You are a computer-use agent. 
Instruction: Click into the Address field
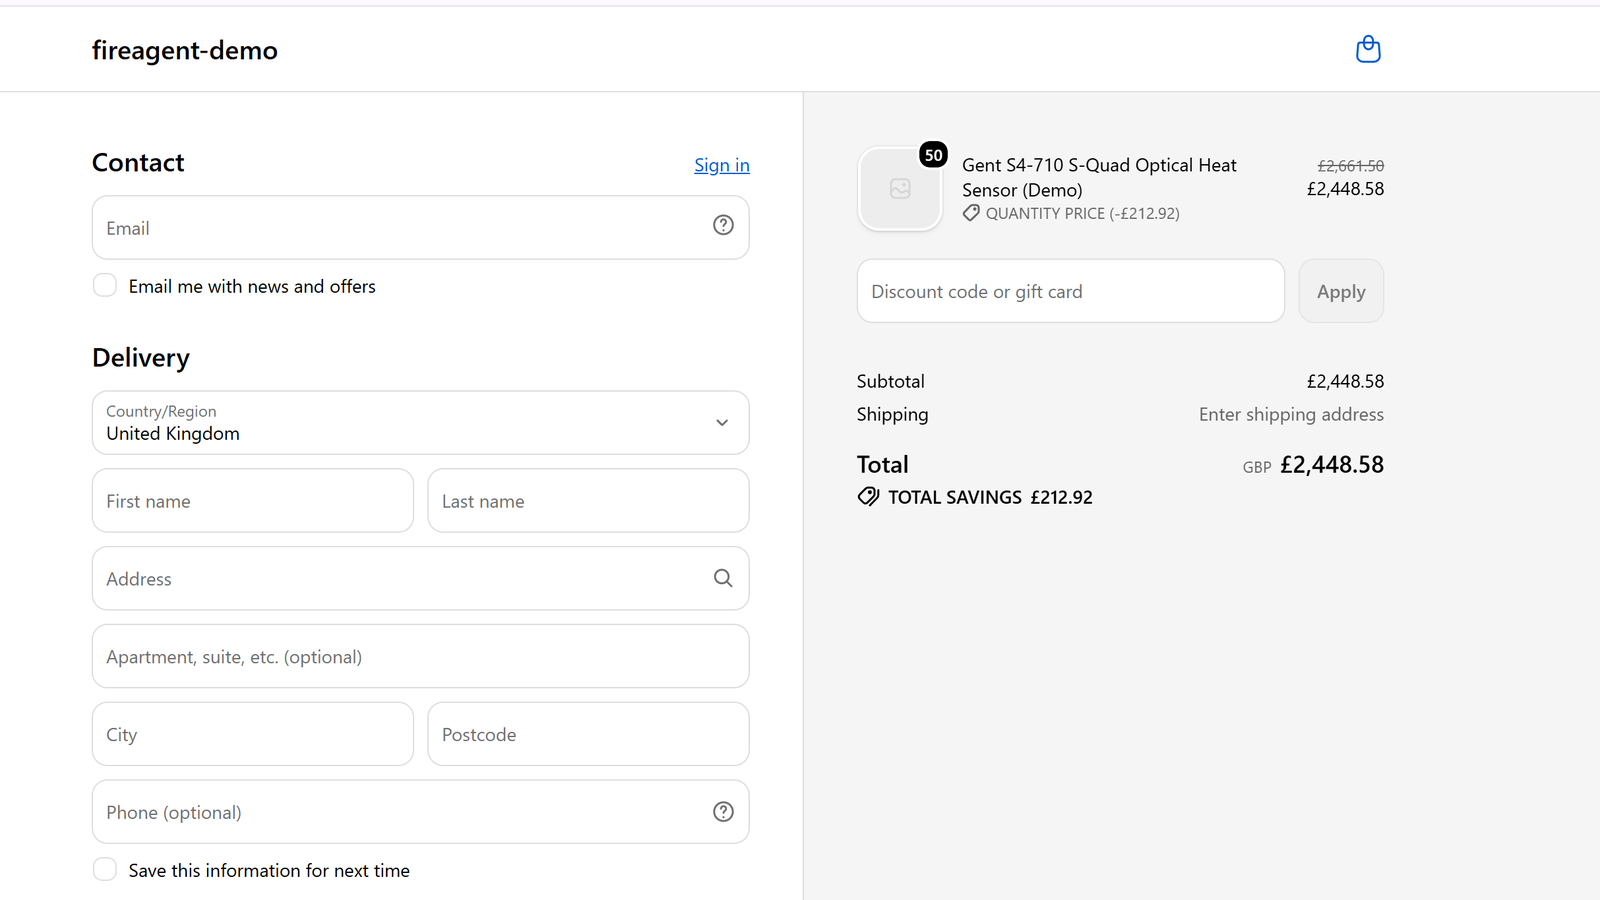[x=421, y=578]
